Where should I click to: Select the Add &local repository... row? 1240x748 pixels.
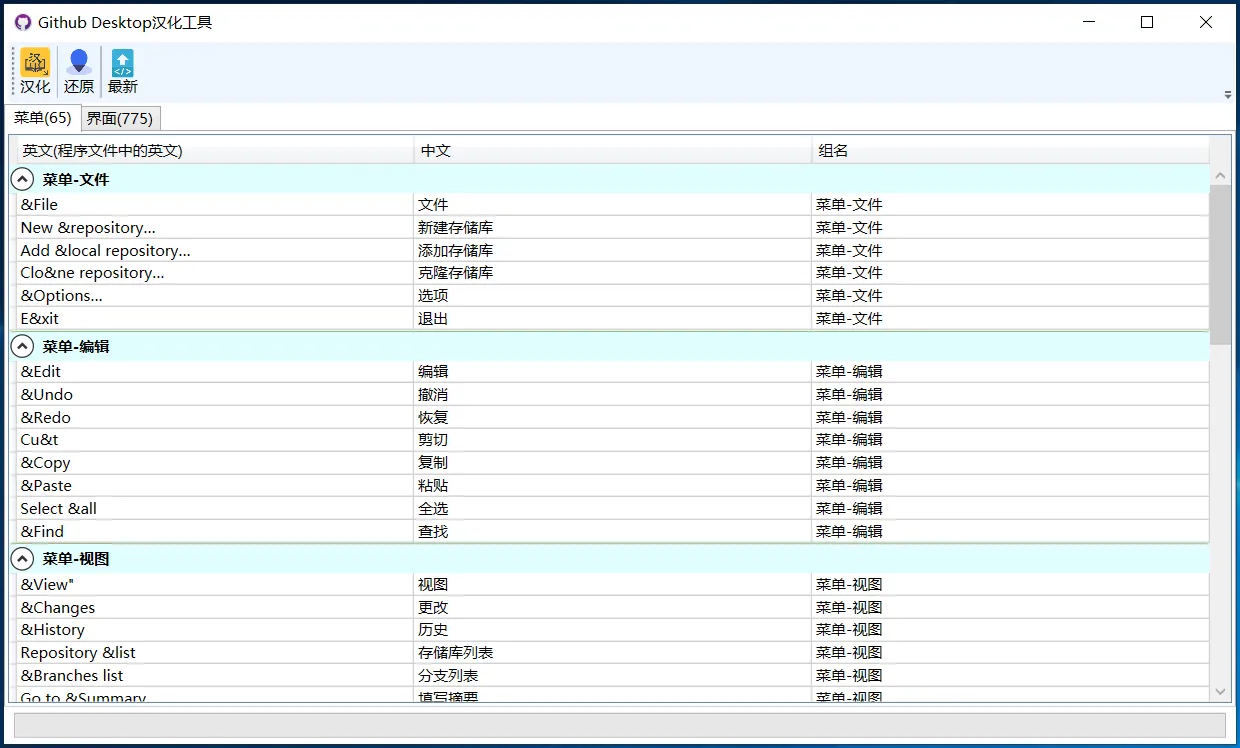pos(613,250)
